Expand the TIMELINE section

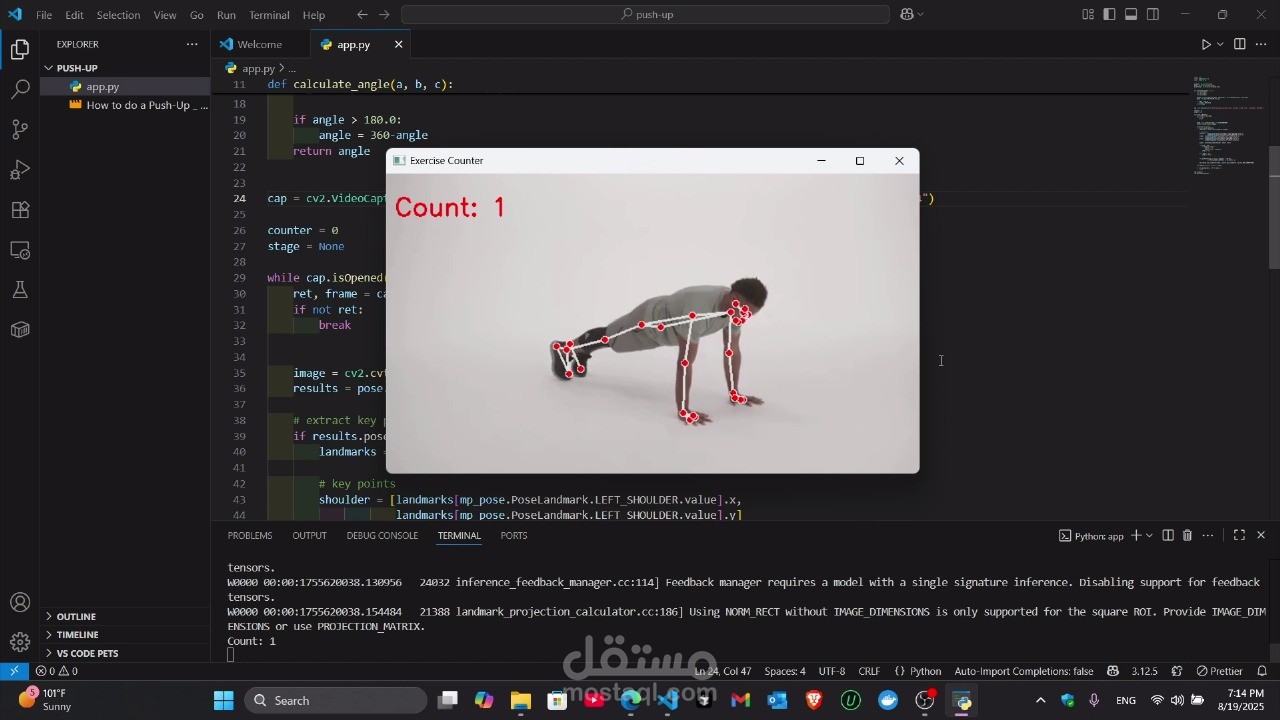(x=125, y=635)
